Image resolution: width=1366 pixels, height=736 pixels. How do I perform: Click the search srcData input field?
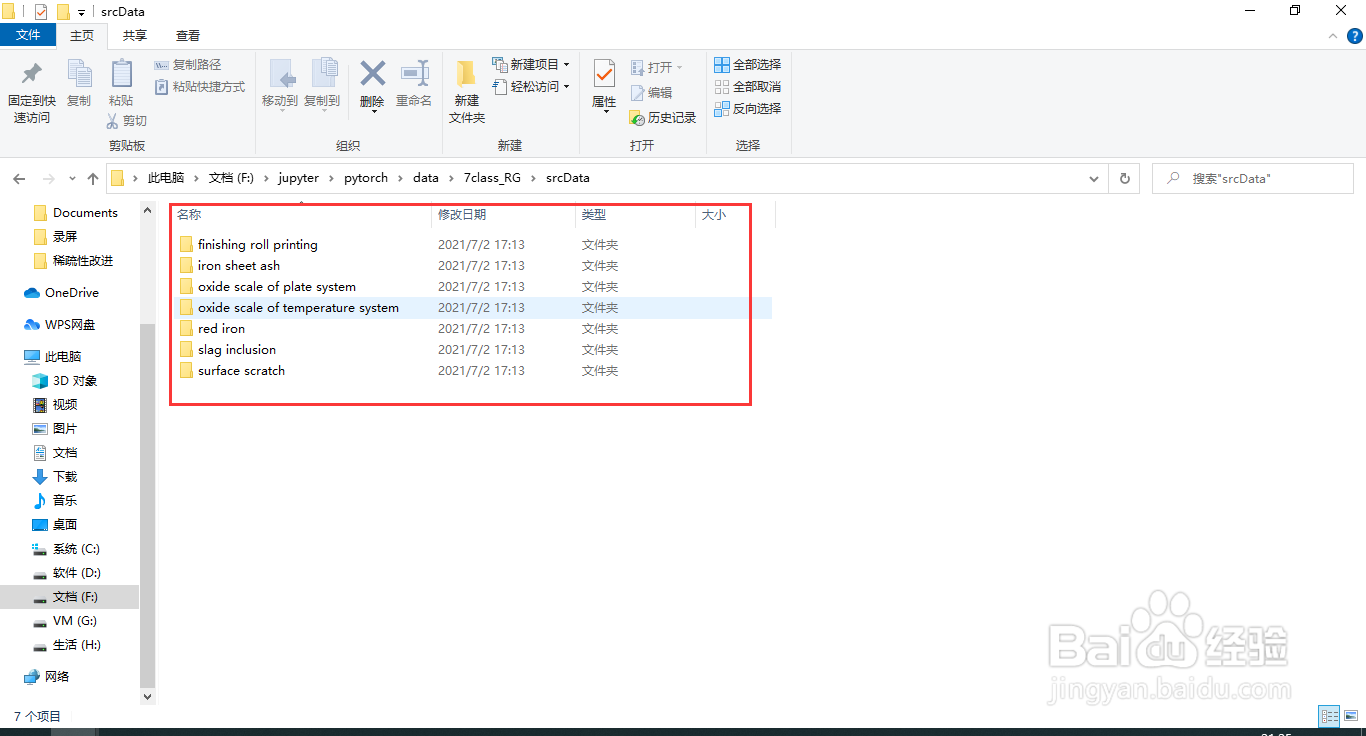click(x=1253, y=178)
